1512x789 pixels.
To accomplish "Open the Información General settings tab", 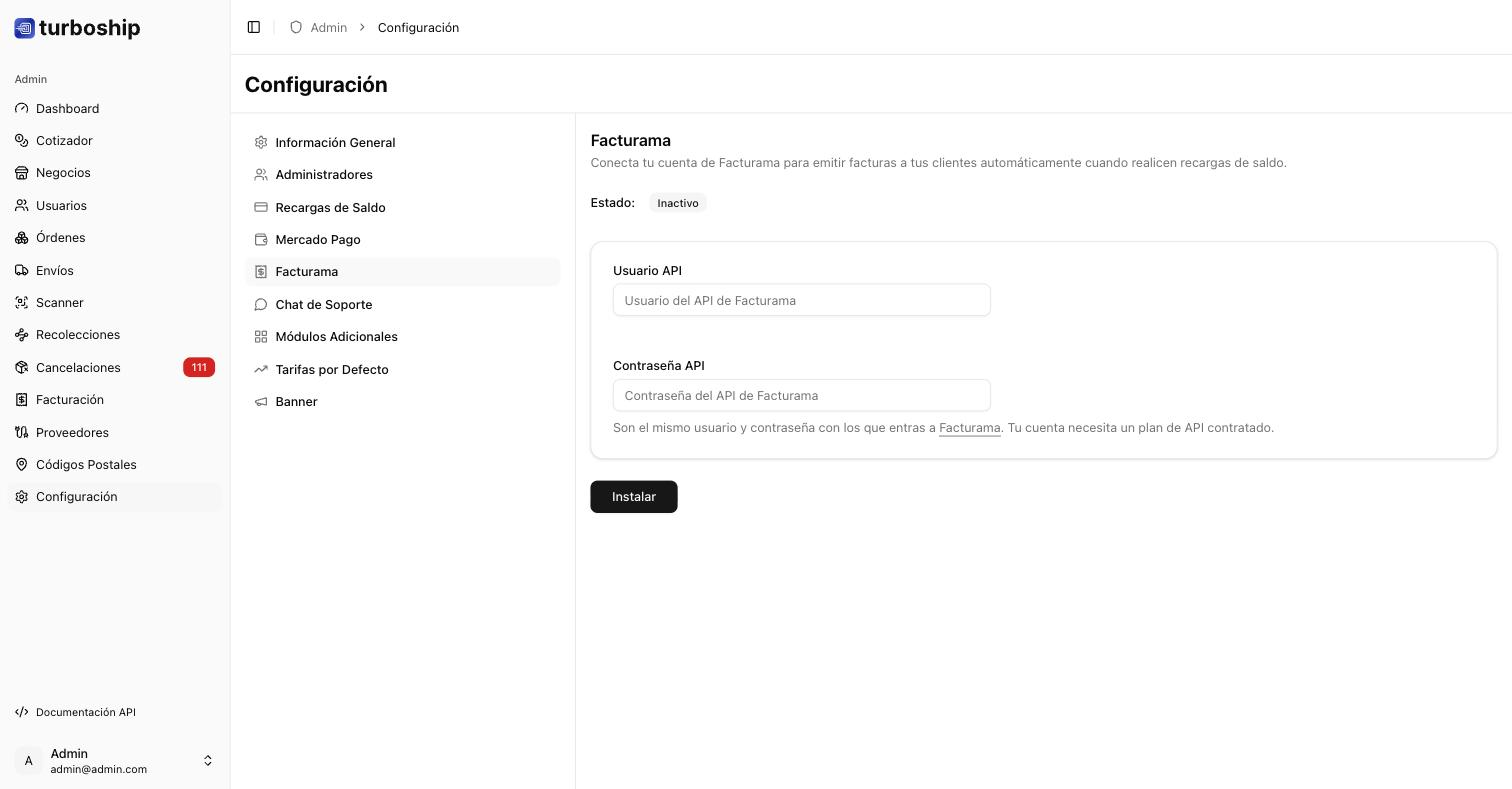I will [402, 142].
